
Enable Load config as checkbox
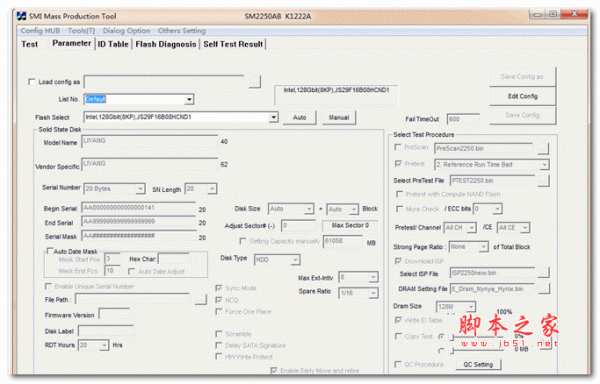point(31,81)
